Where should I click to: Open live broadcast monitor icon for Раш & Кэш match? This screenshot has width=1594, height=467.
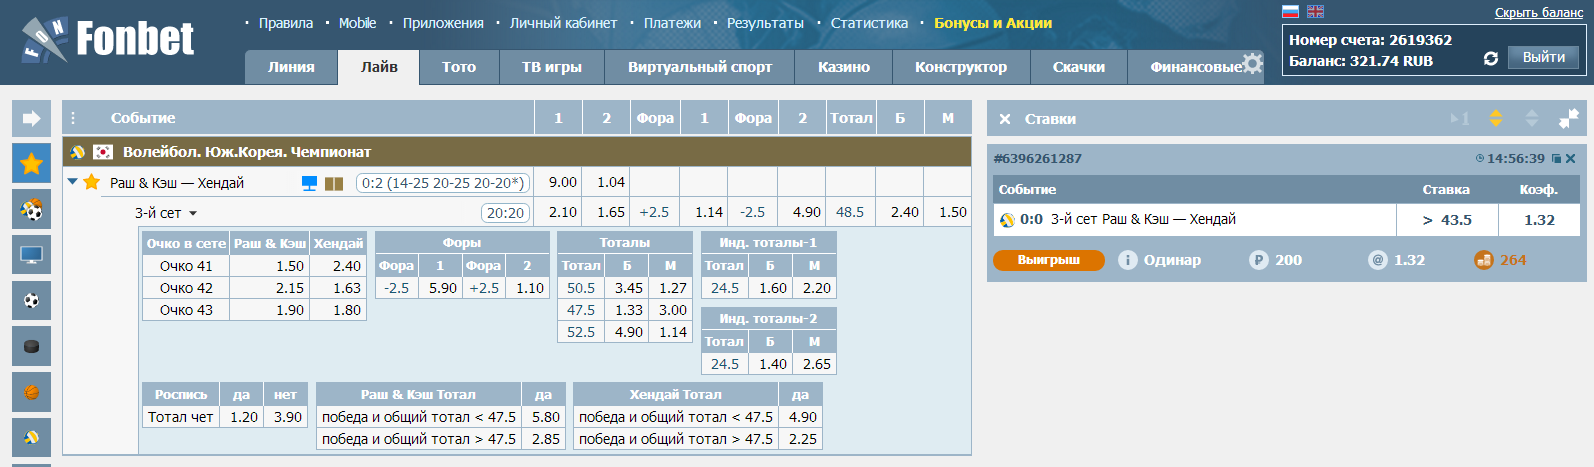coord(309,183)
